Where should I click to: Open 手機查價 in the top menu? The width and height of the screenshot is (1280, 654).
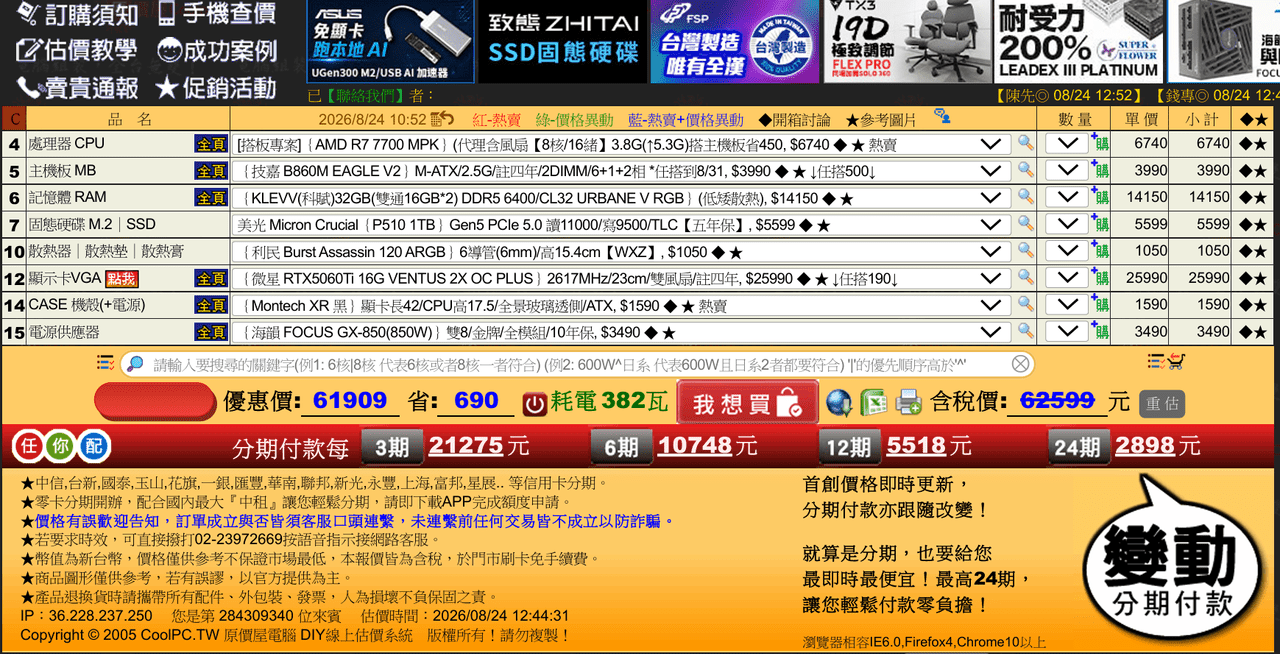pos(217,14)
